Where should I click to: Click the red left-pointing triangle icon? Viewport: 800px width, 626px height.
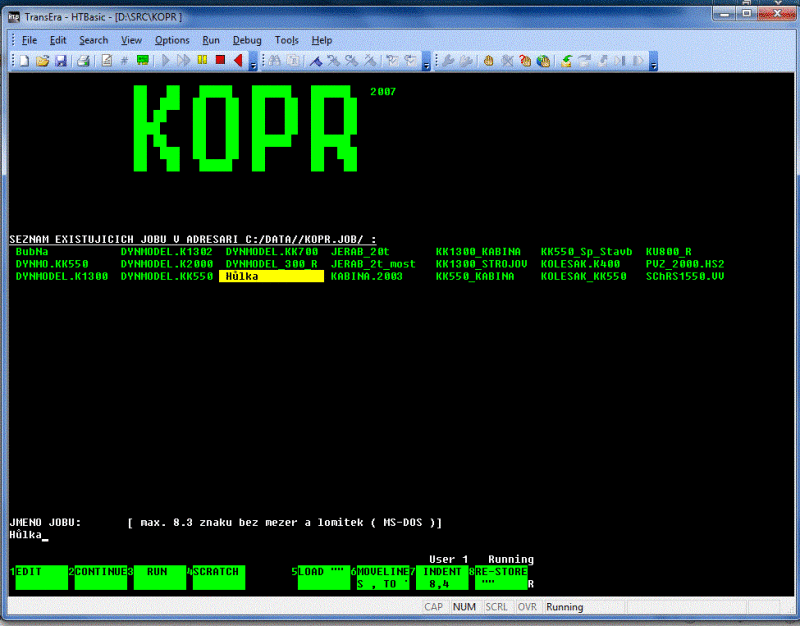pyautogui.click(x=238, y=61)
